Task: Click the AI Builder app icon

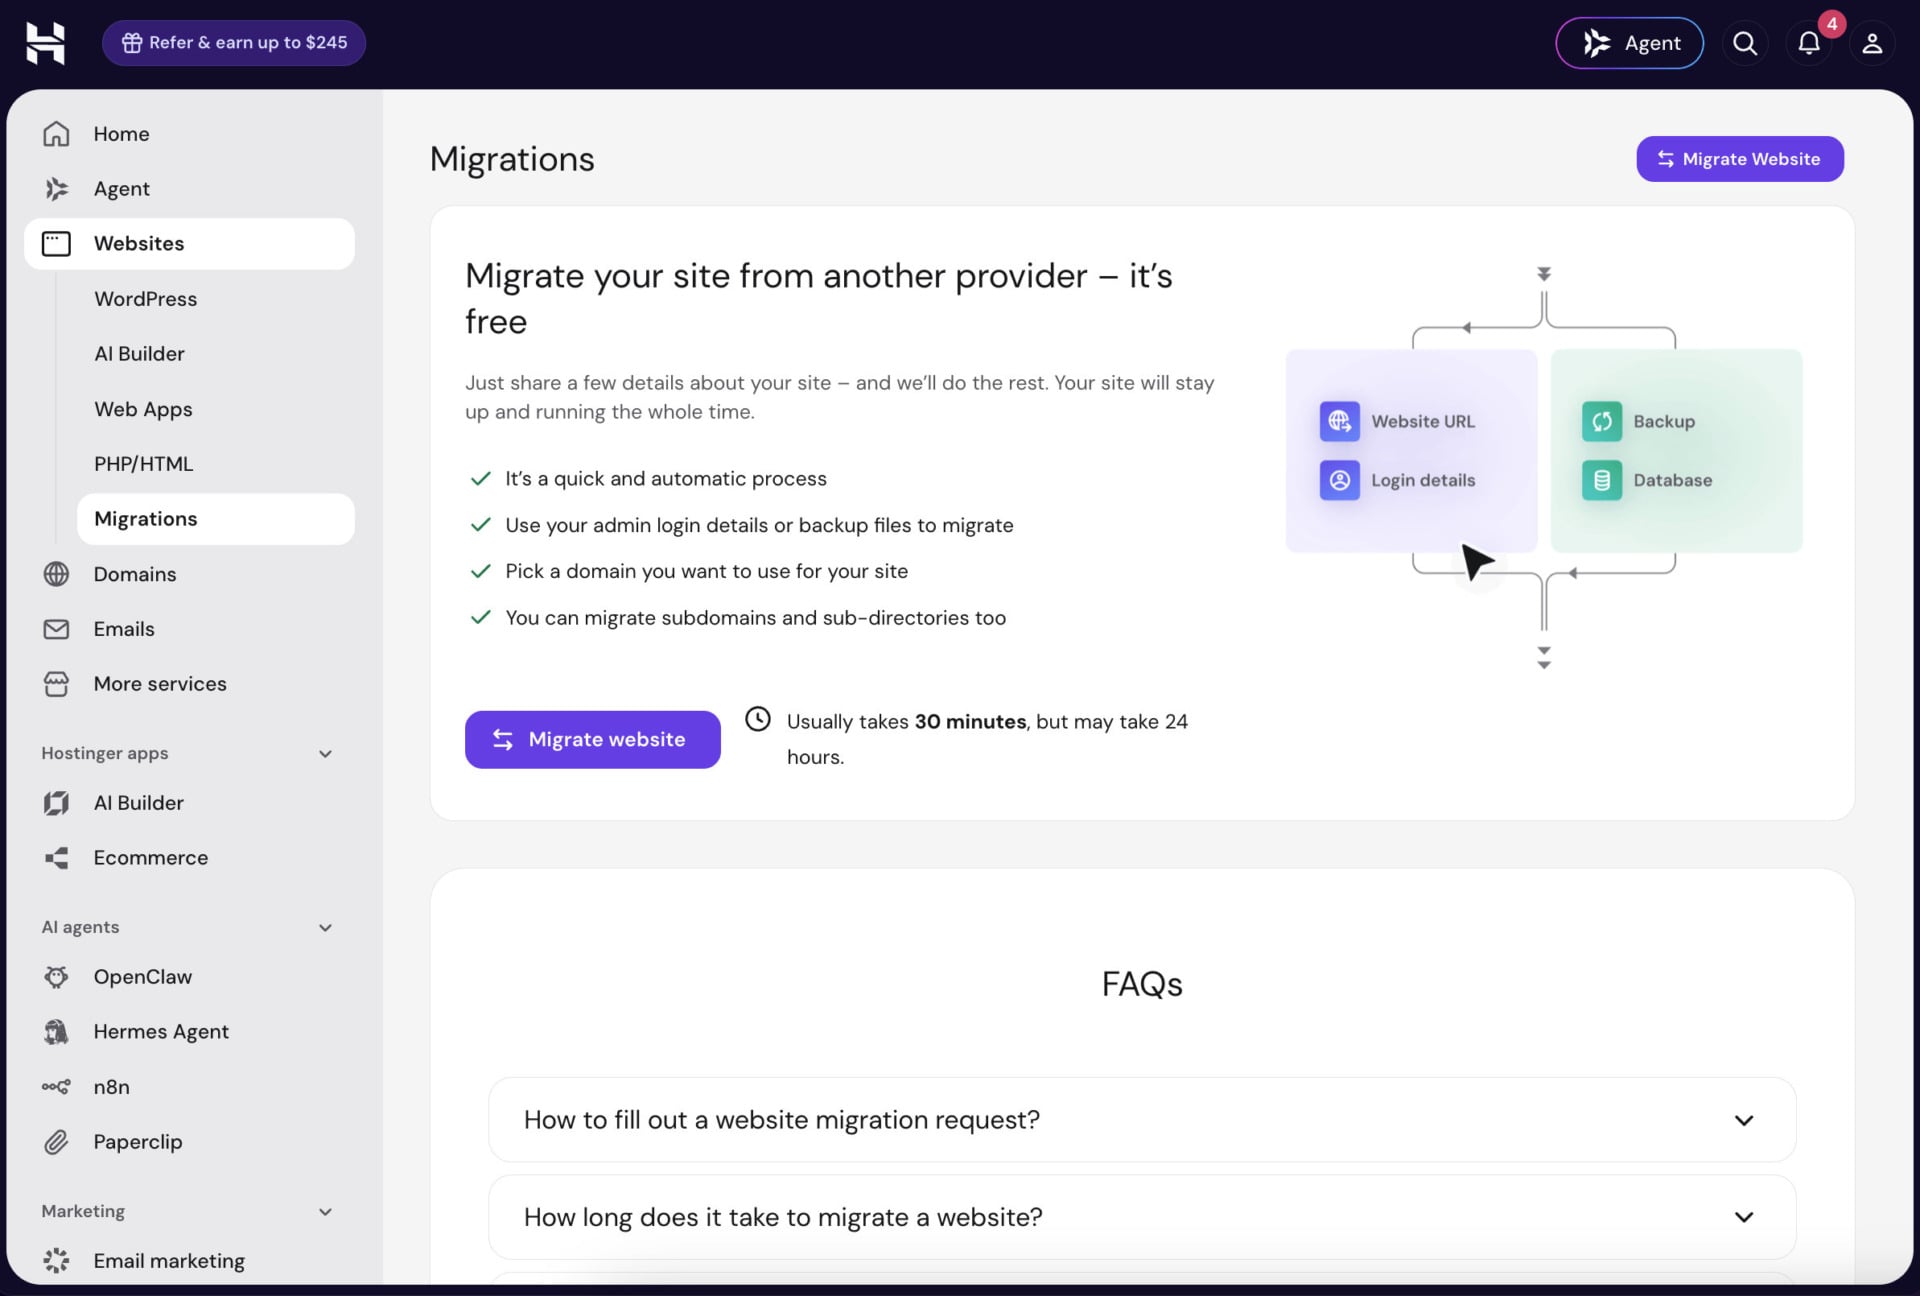Action: coord(56,803)
